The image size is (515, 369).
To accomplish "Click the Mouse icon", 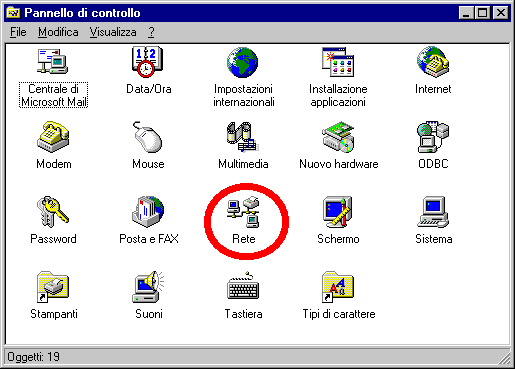I will [148, 137].
